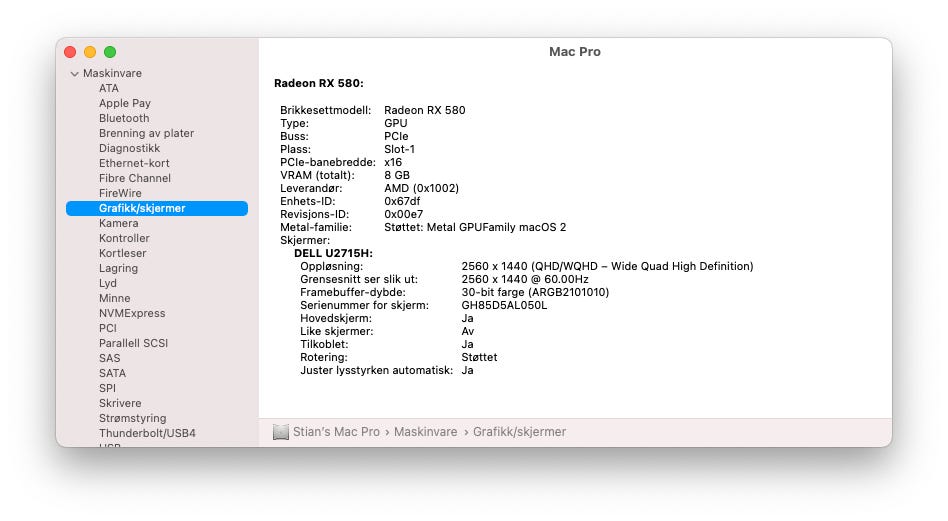Open the Kamera entry
The height and width of the screenshot is (521, 948).
click(118, 223)
